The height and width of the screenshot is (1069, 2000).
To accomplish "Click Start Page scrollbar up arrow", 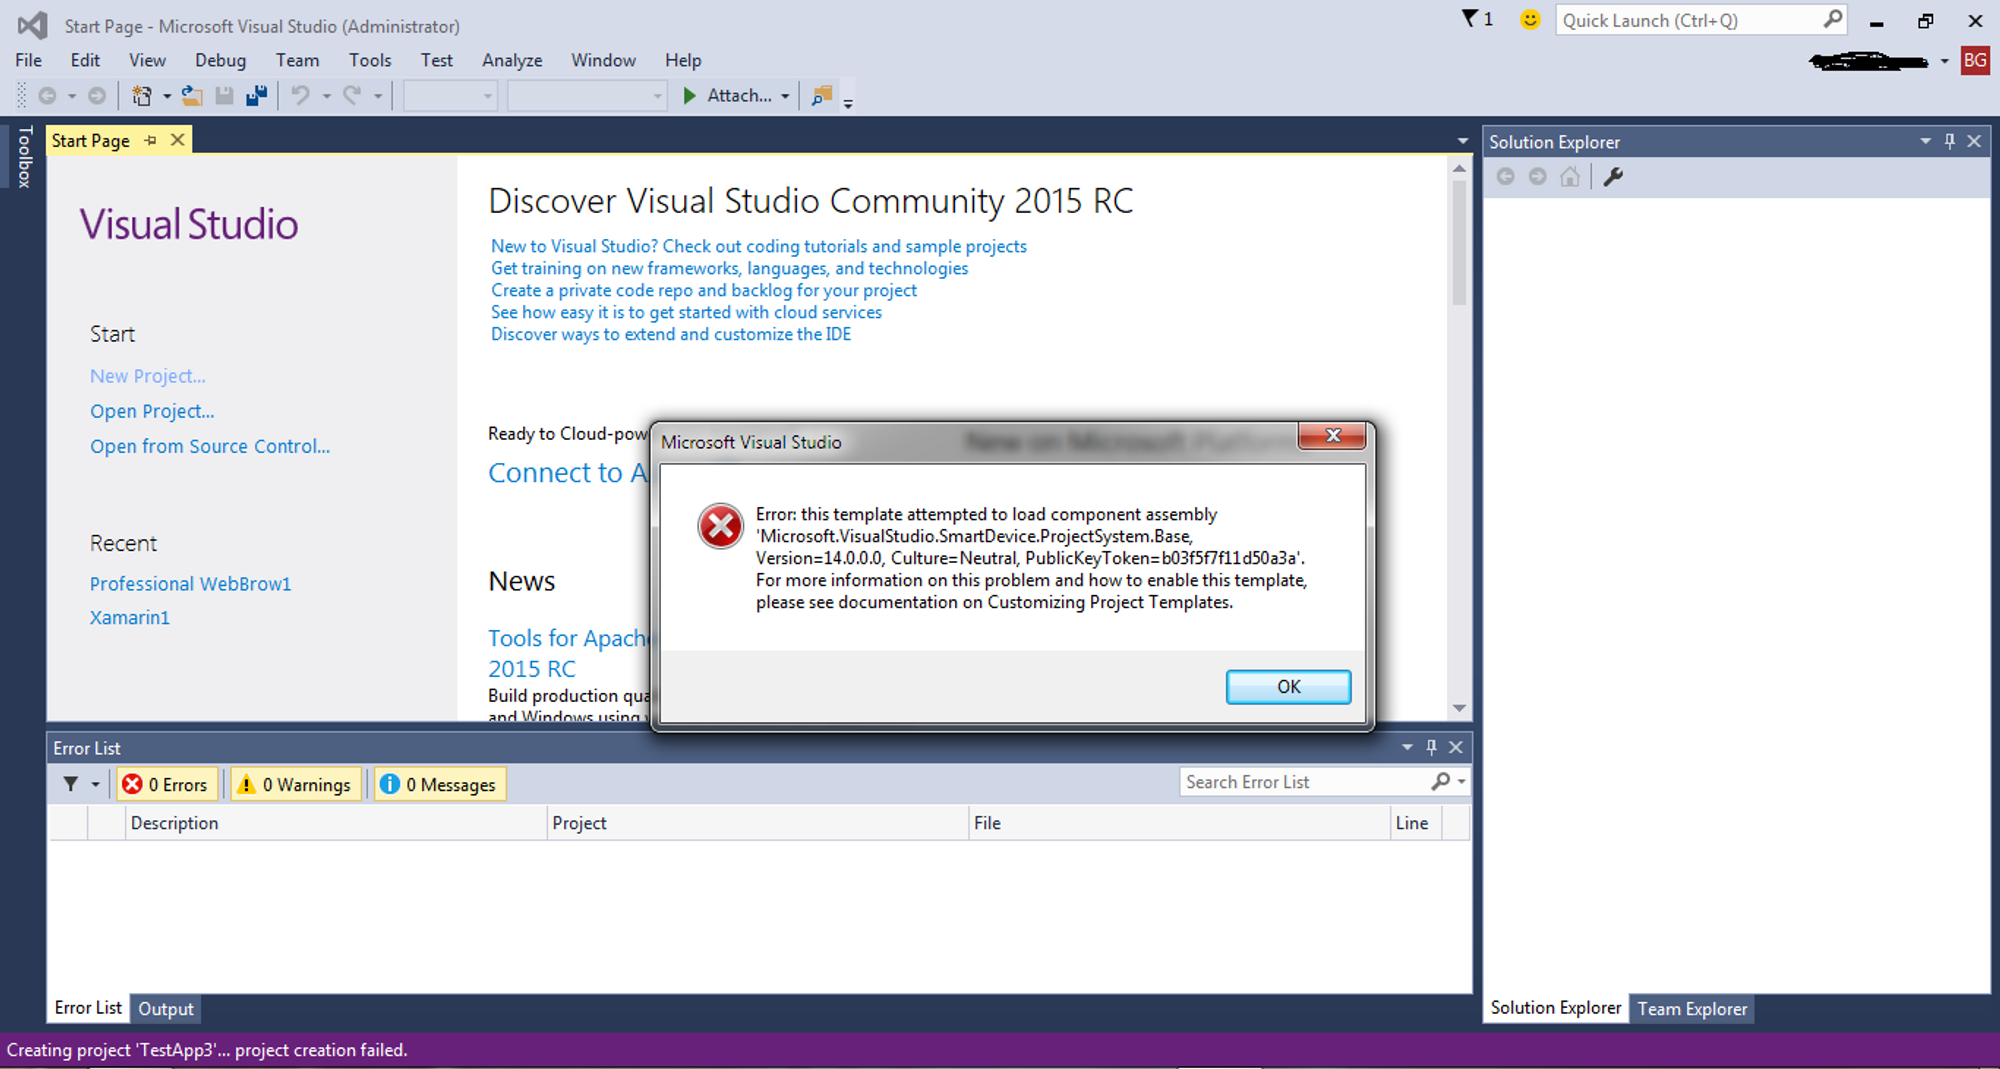I will (1460, 169).
